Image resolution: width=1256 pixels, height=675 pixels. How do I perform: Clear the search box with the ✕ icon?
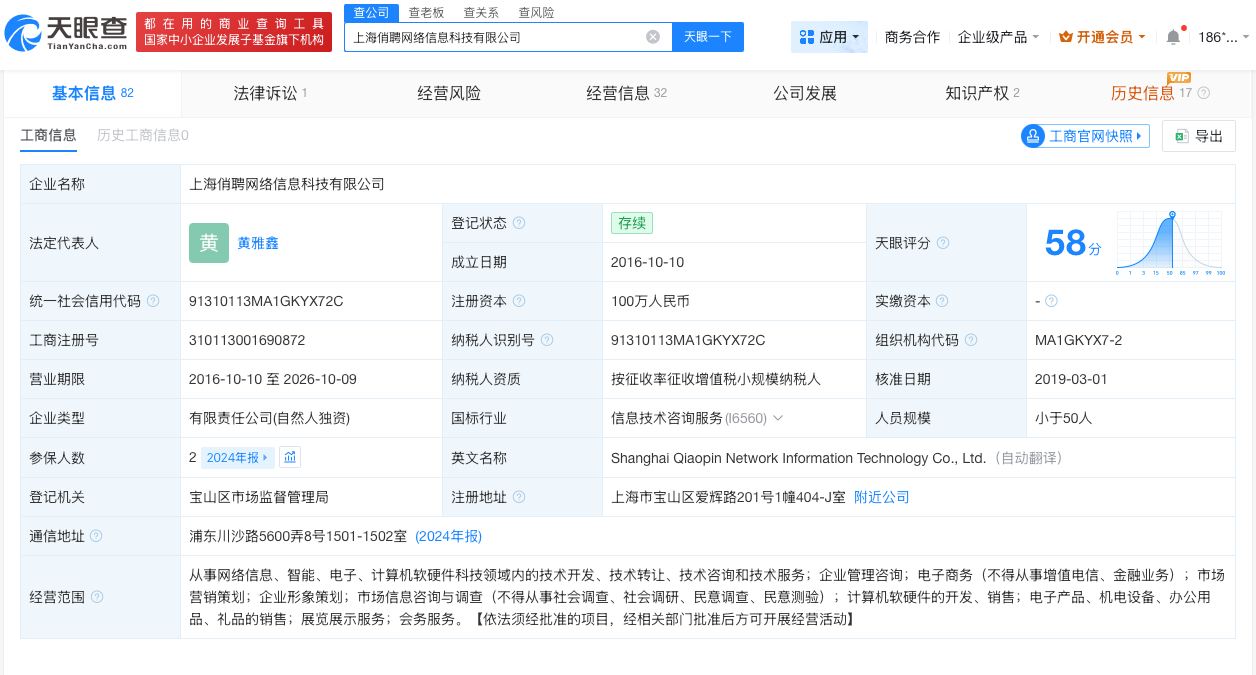pos(653,36)
